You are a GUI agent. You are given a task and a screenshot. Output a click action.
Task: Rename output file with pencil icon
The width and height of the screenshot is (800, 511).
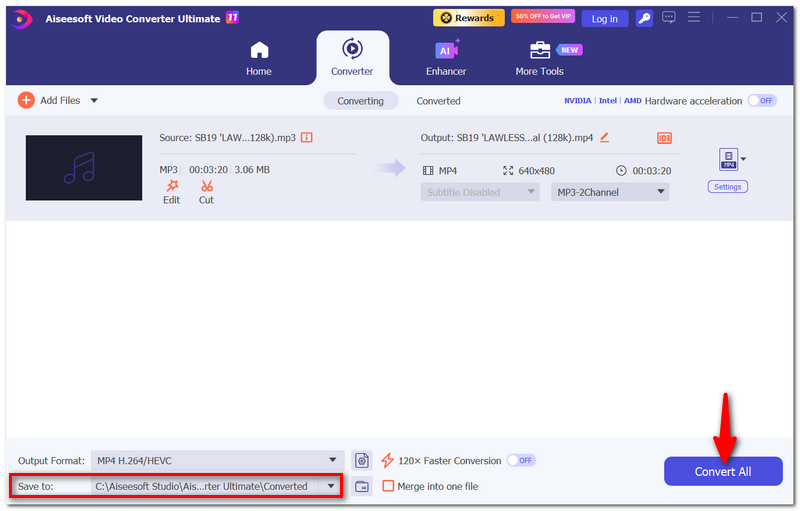tap(604, 137)
